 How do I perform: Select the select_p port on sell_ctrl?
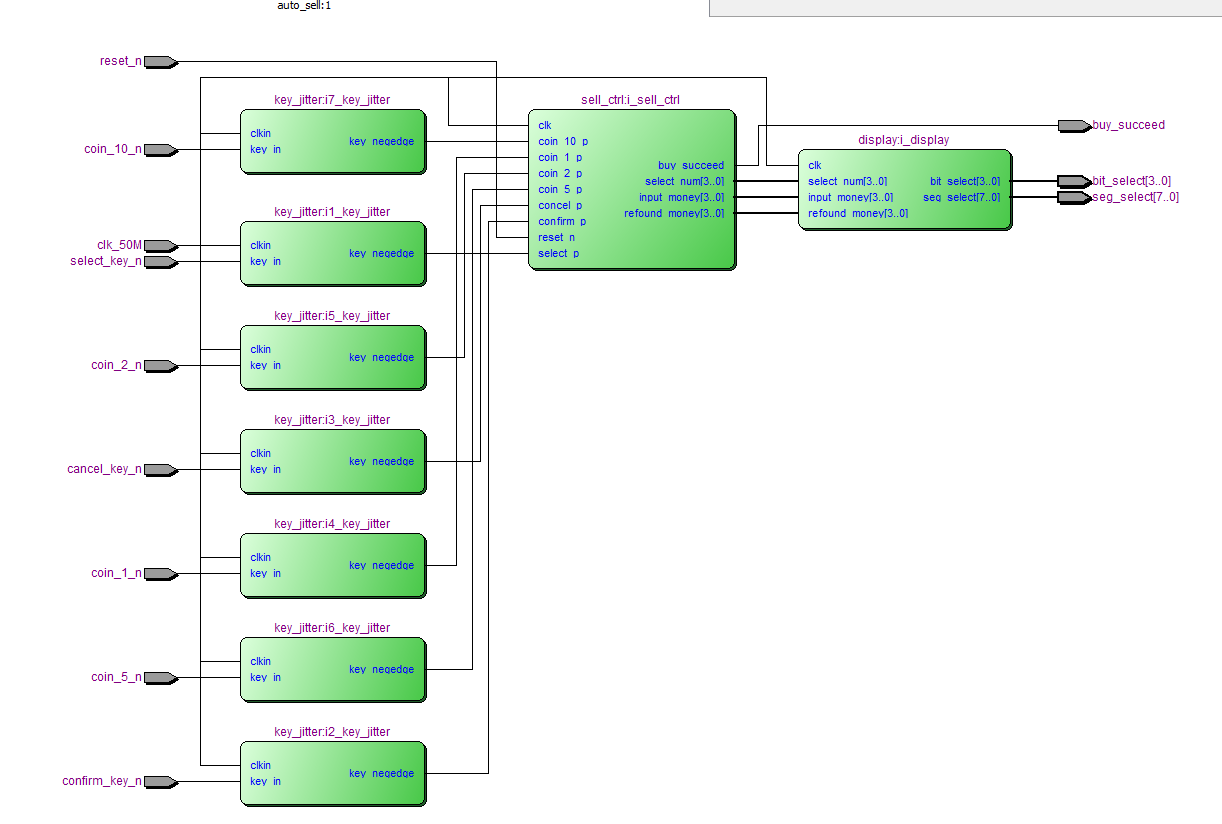click(559, 254)
